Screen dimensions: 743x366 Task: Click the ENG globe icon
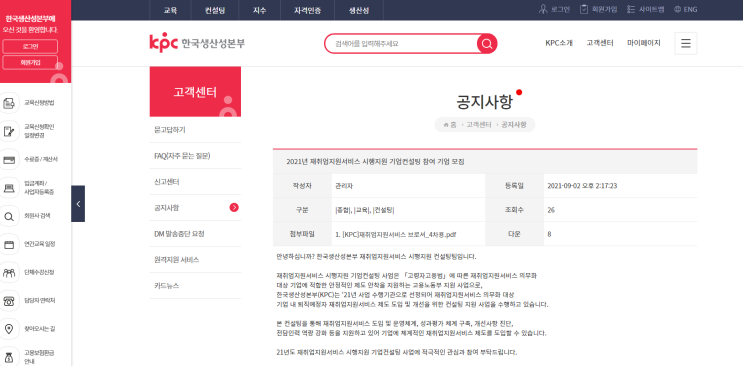677,9
